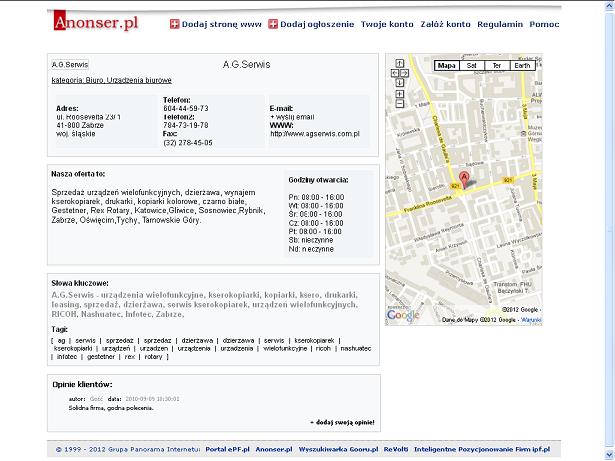Open the infotec tag
The width and height of the screenshot is (615, 461).
pyautogui.click(x=67, y=357)
